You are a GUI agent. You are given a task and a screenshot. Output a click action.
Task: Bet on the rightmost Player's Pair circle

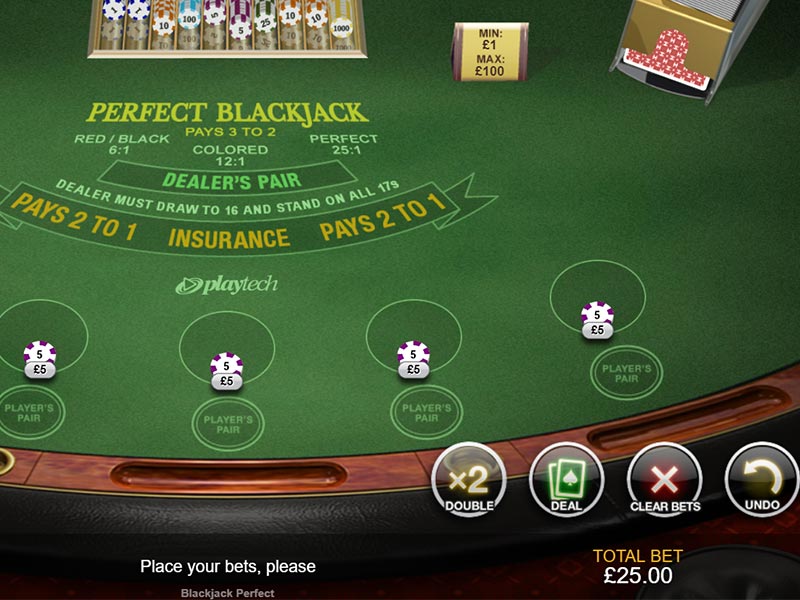click(x=627, y=373)
